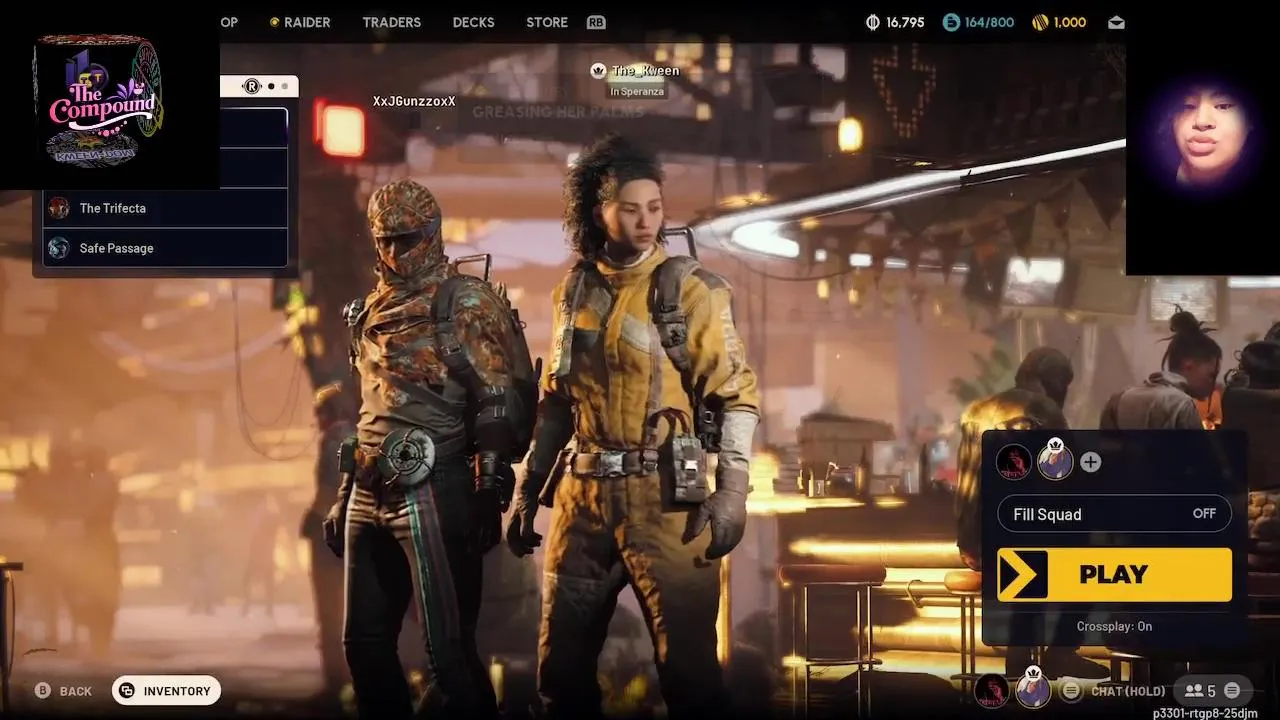This screenshot has height=720, width=1280.
Task: Click the session ID p3301-rtgp8-25djm
Action: click(1205, 713)
